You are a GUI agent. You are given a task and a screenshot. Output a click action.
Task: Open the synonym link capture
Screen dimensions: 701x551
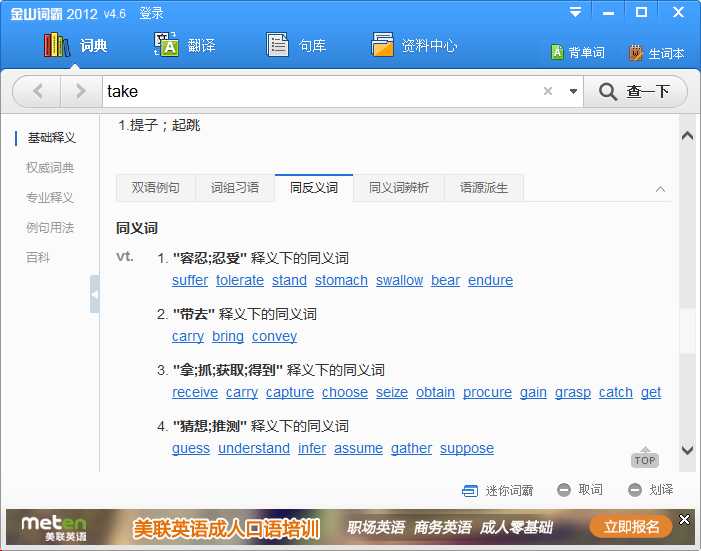pos(290,392)
